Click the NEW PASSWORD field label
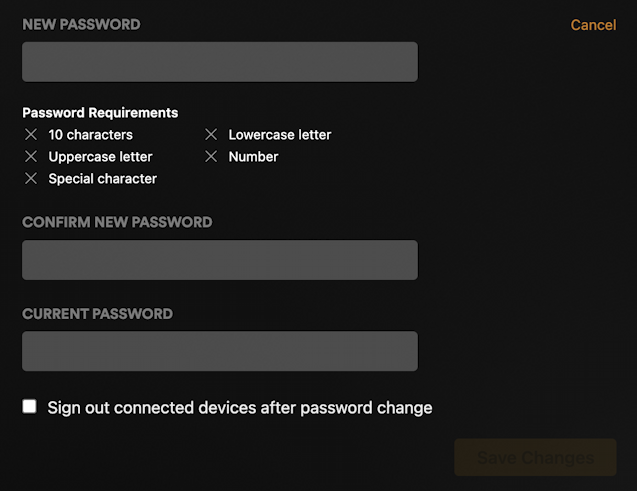This screenshot has height=491, width=637. [81, 24]
